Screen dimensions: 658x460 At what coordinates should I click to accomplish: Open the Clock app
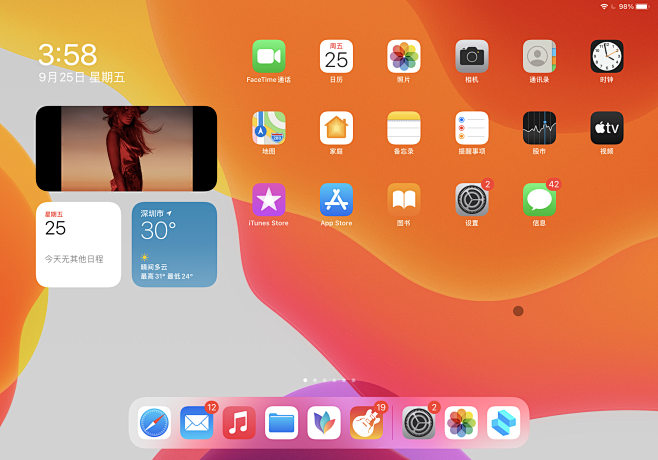point(607,56)
